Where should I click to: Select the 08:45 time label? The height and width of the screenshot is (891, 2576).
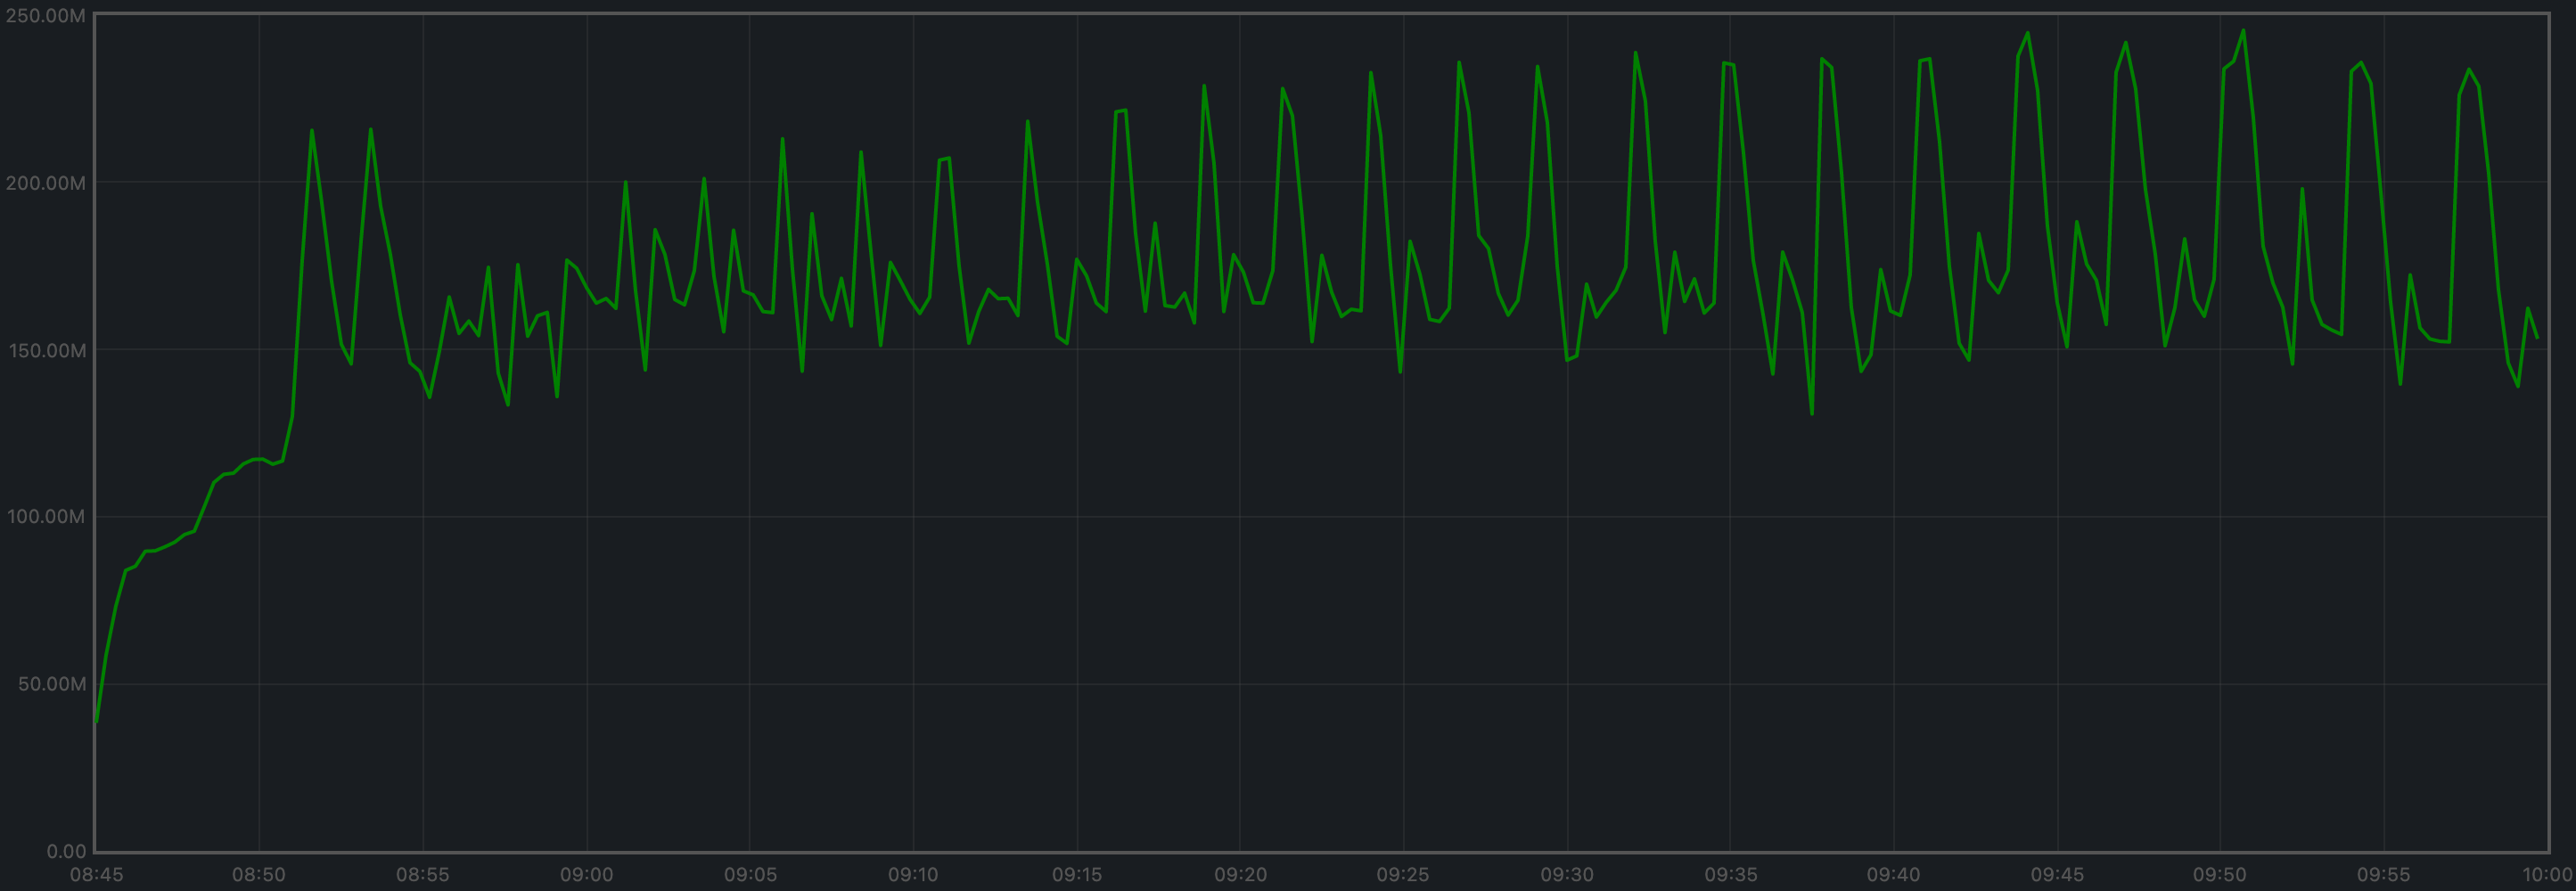coord(96,873)
